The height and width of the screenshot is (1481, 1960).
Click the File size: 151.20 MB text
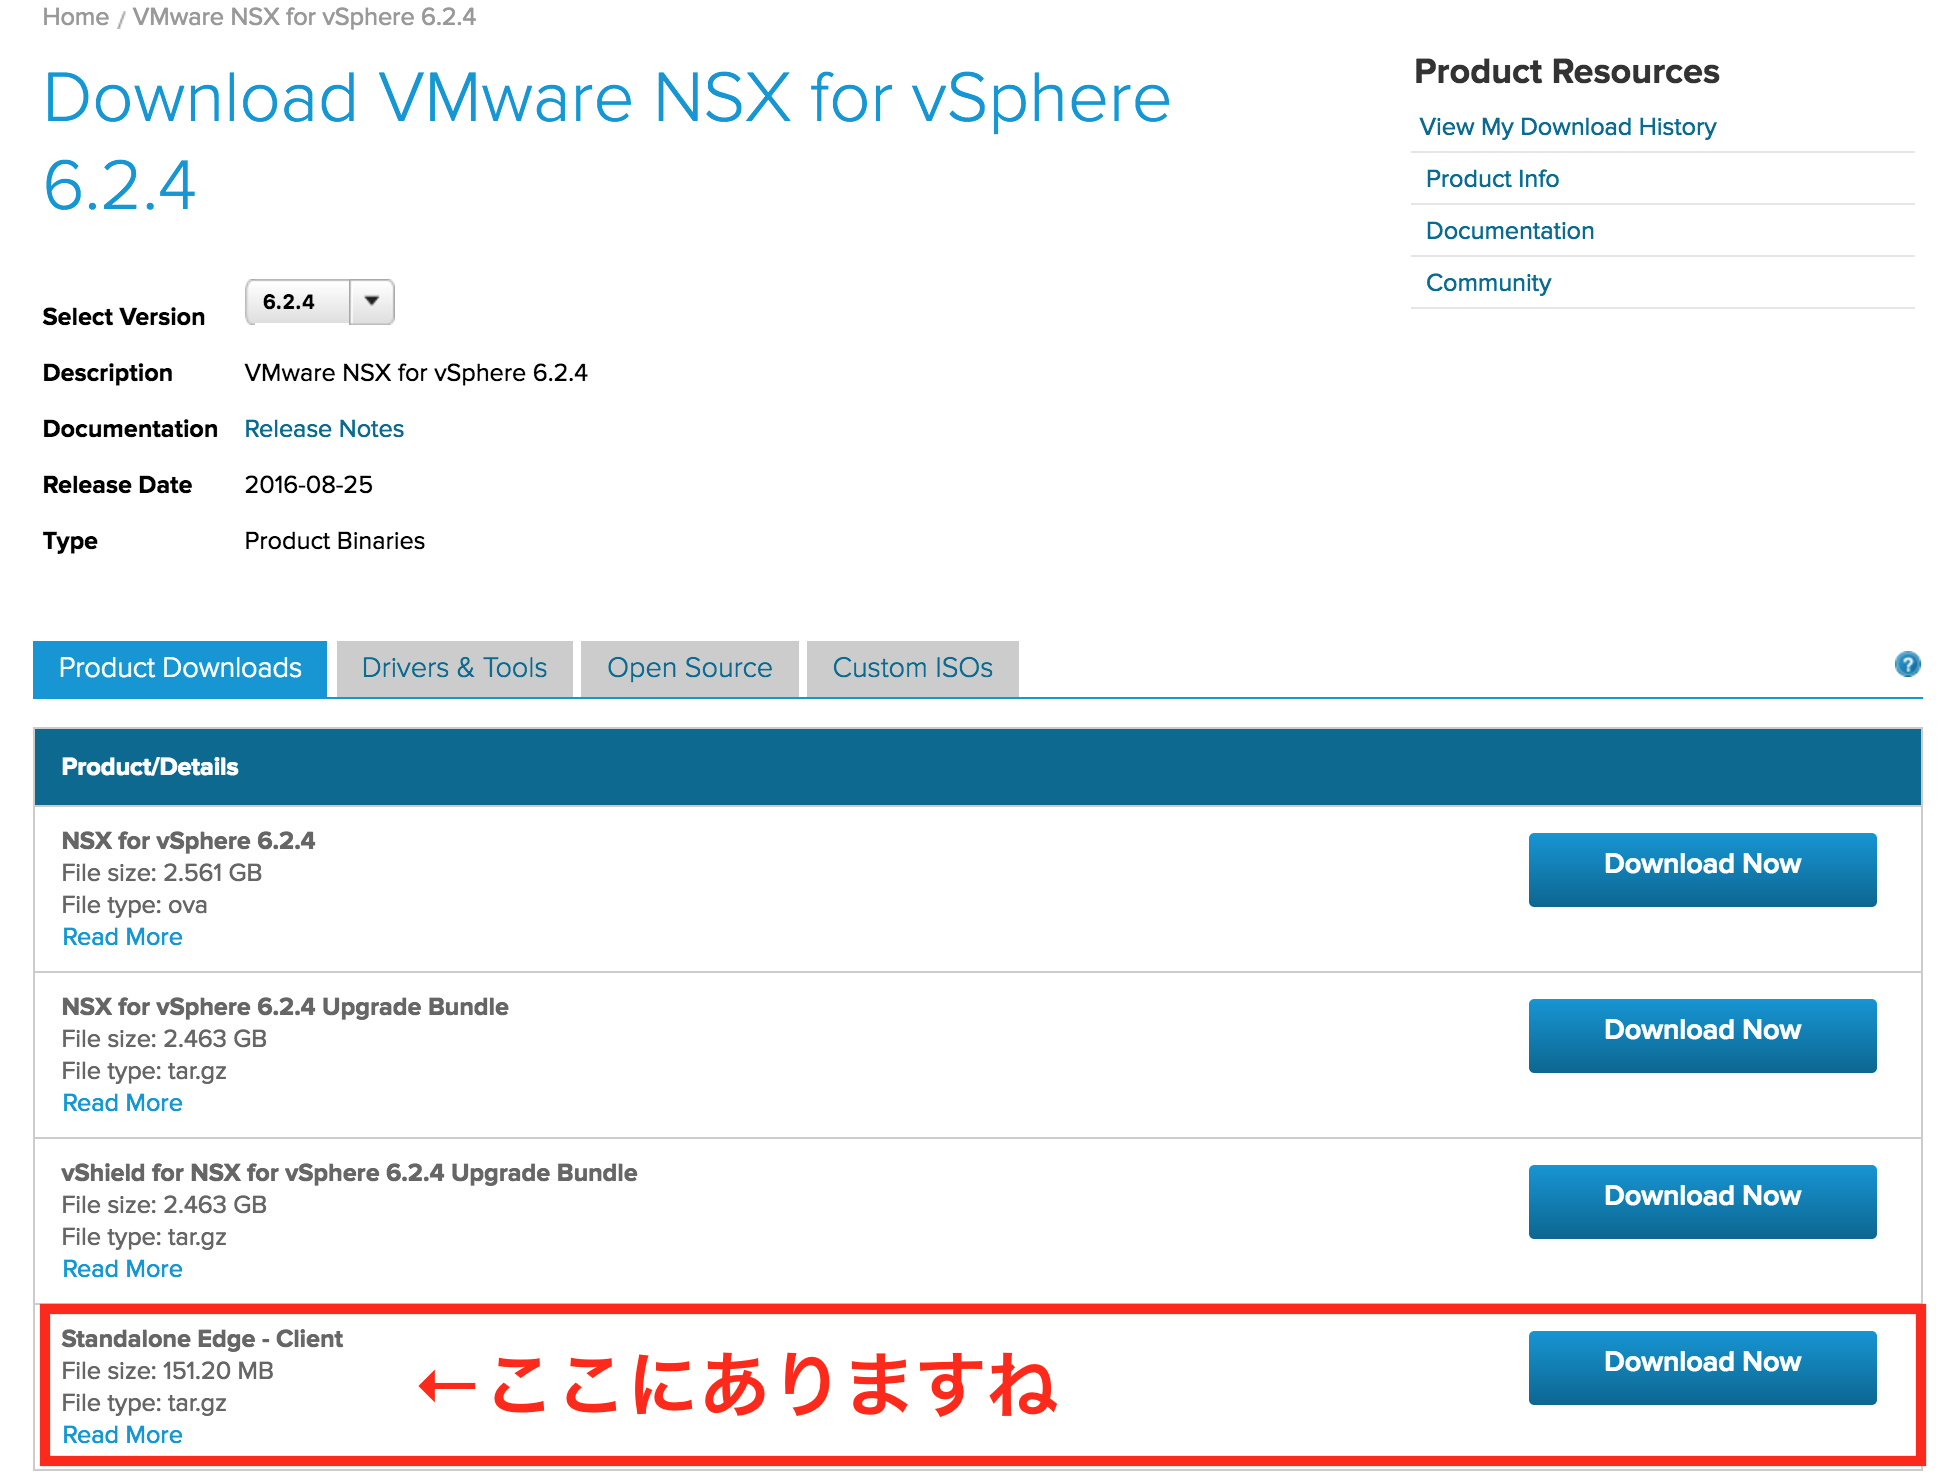[167, 1371]
